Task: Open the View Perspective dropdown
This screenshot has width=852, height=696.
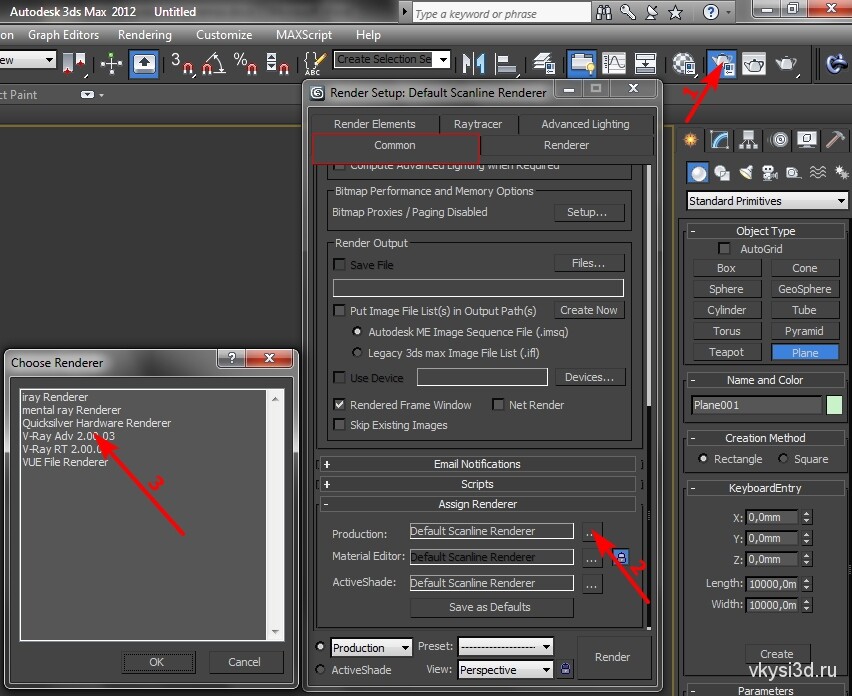Action: click(505, 669)
